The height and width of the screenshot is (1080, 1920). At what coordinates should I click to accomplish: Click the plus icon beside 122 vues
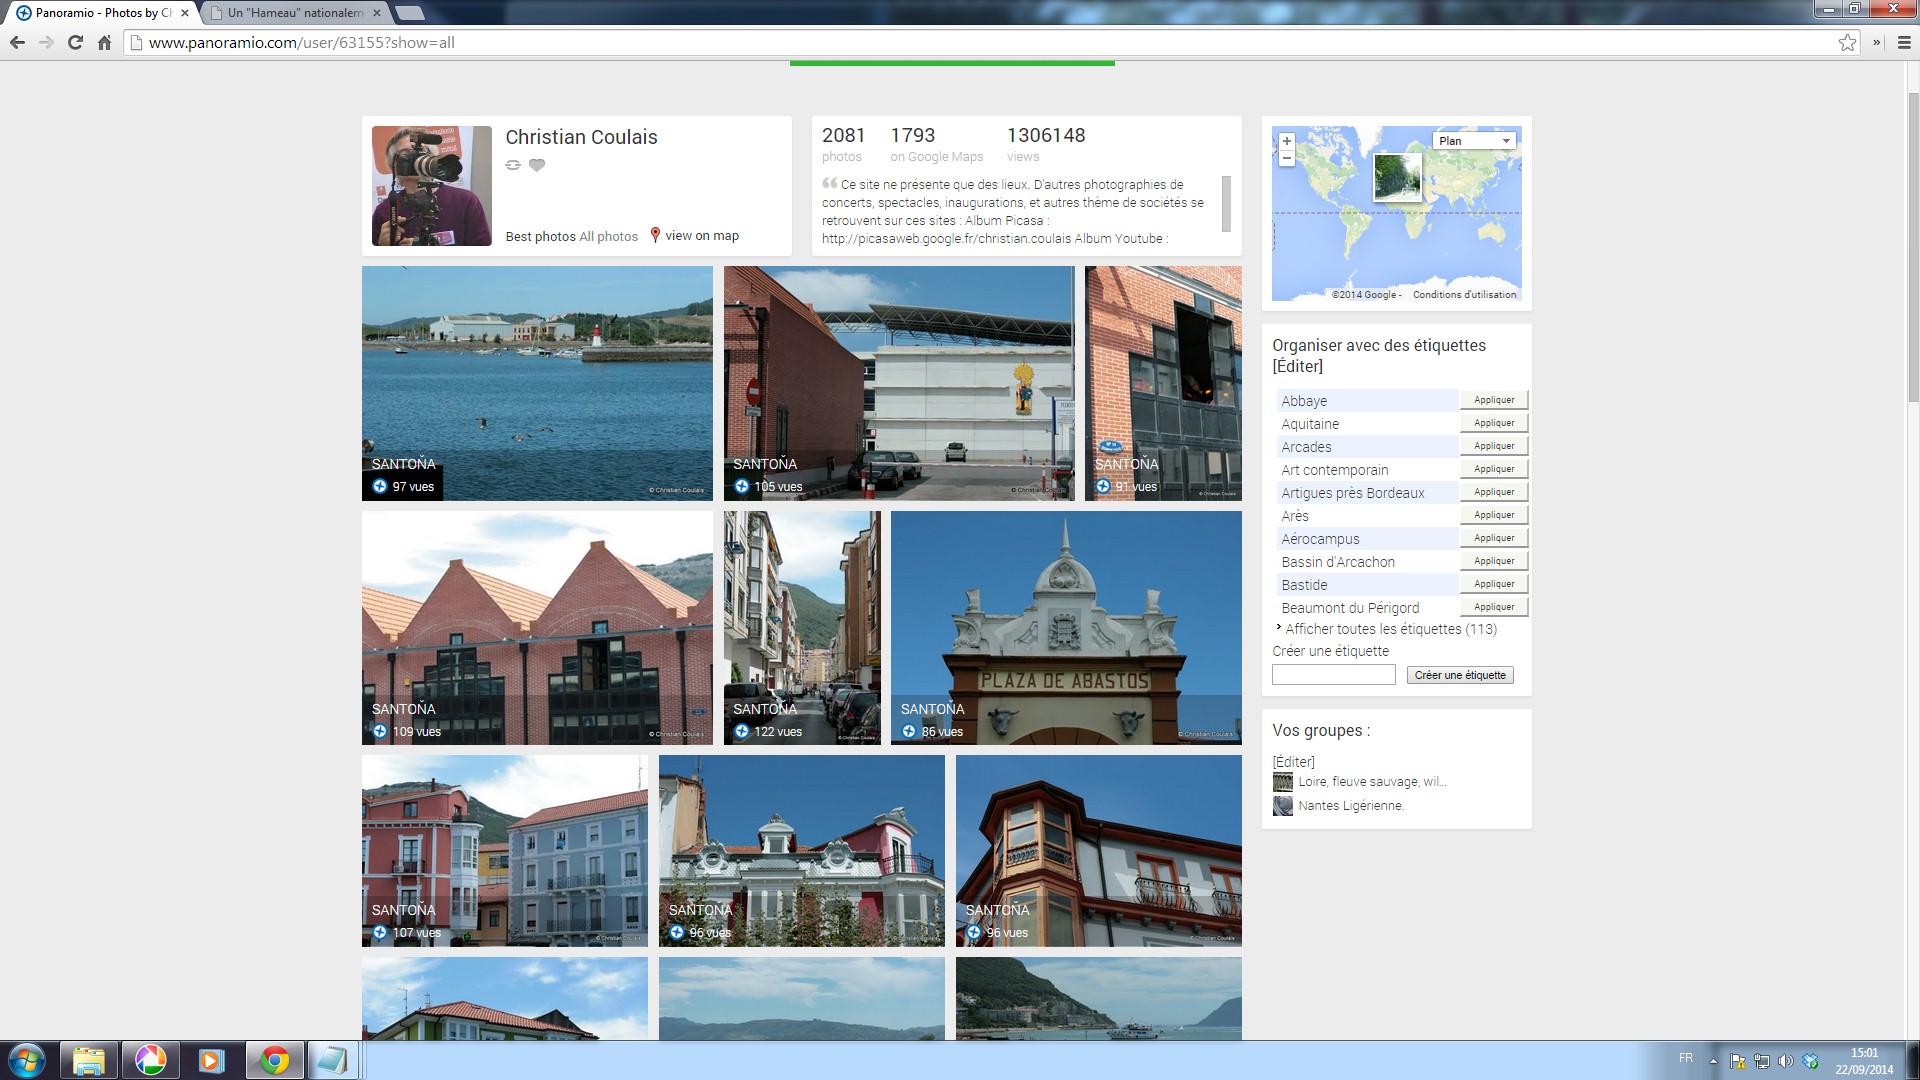point(742,732)
